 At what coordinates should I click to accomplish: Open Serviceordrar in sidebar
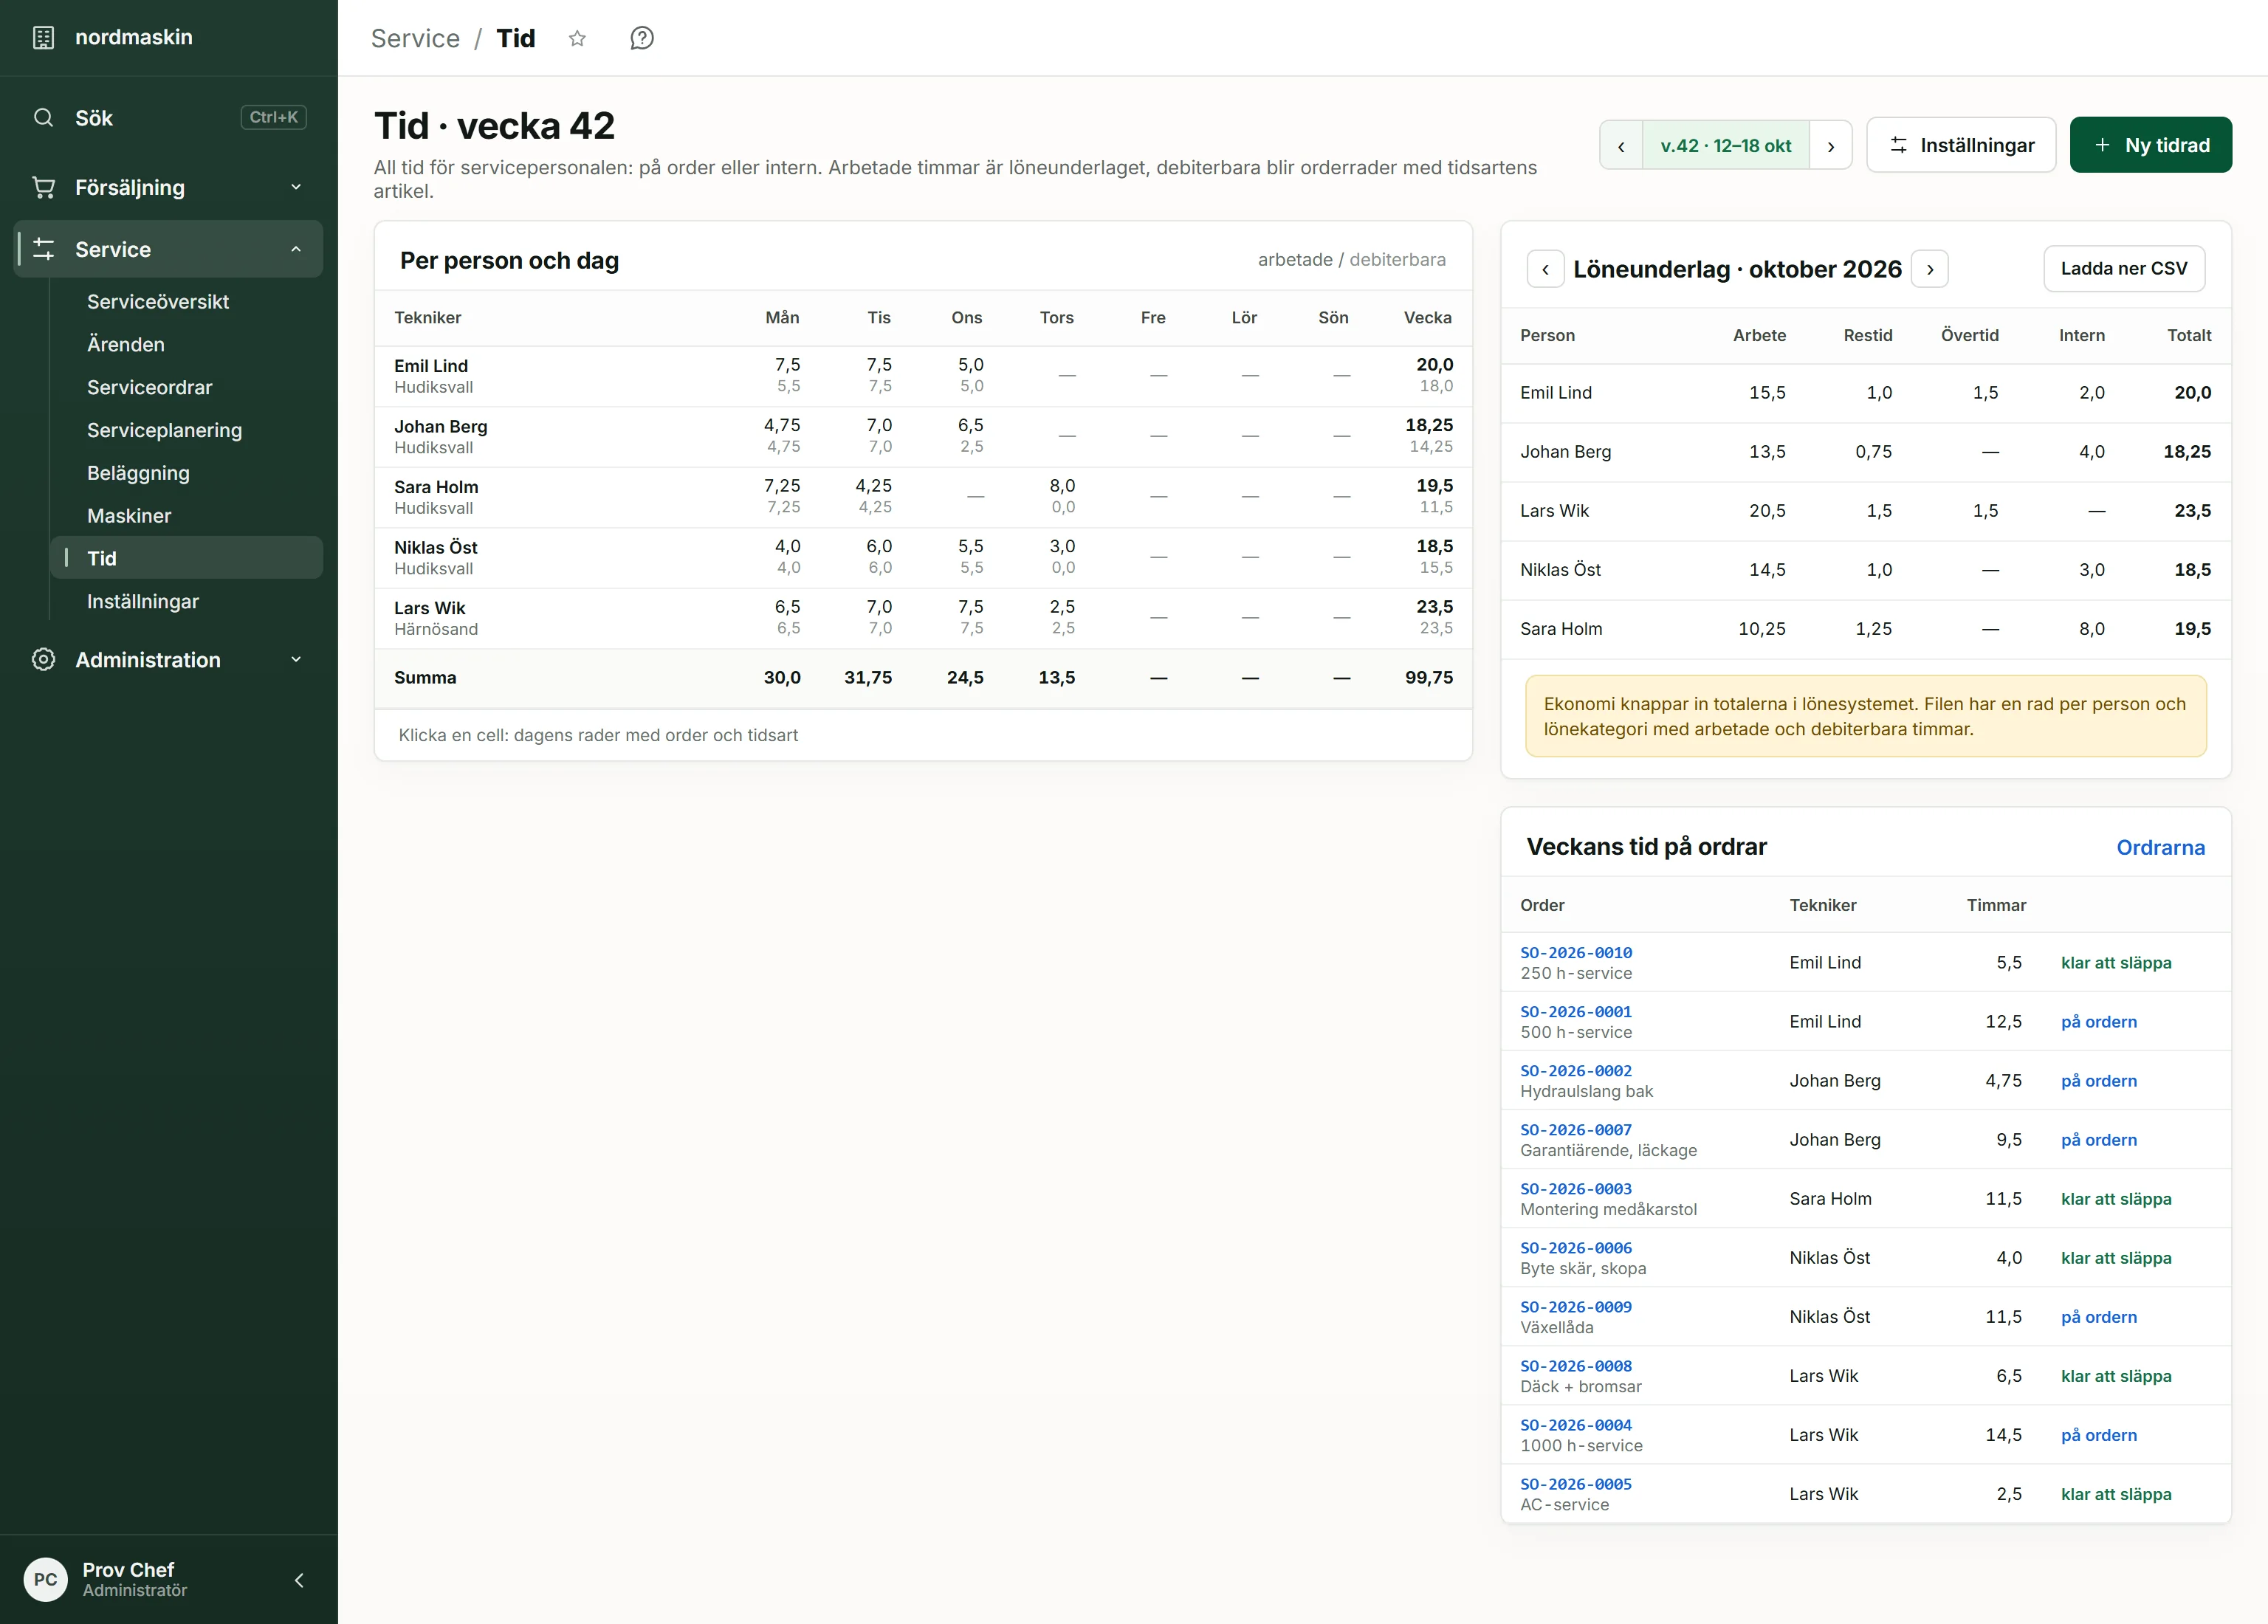[186, 387]
